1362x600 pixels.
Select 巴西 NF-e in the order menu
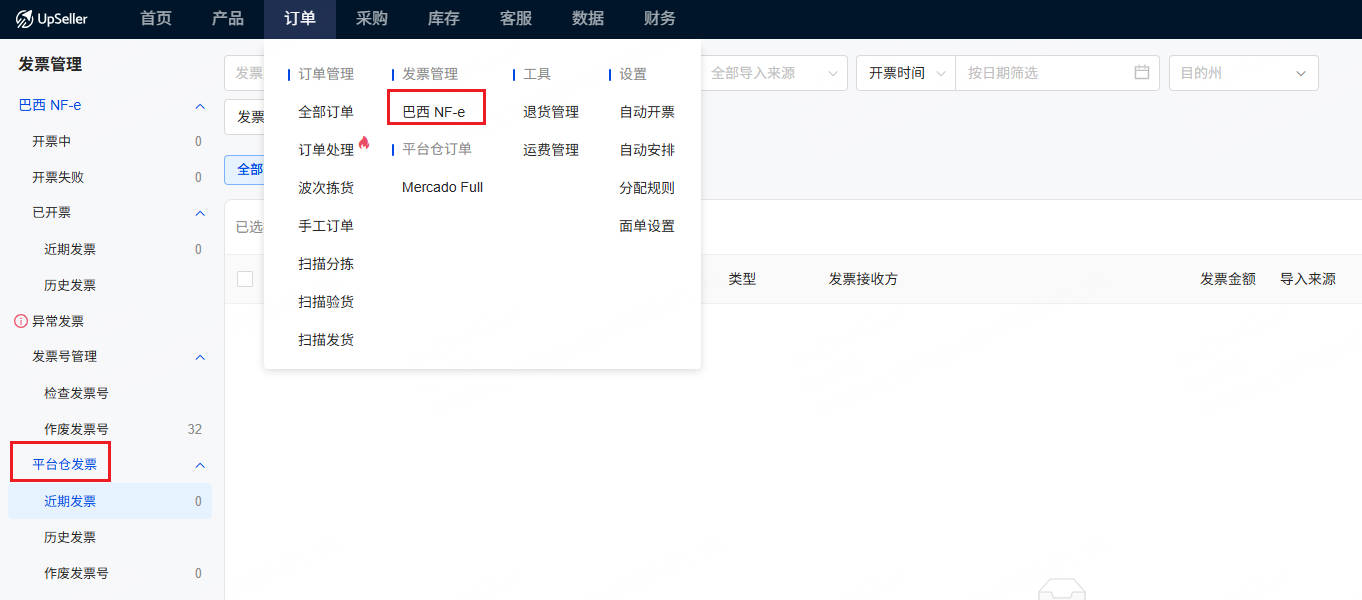click(434, 112)
